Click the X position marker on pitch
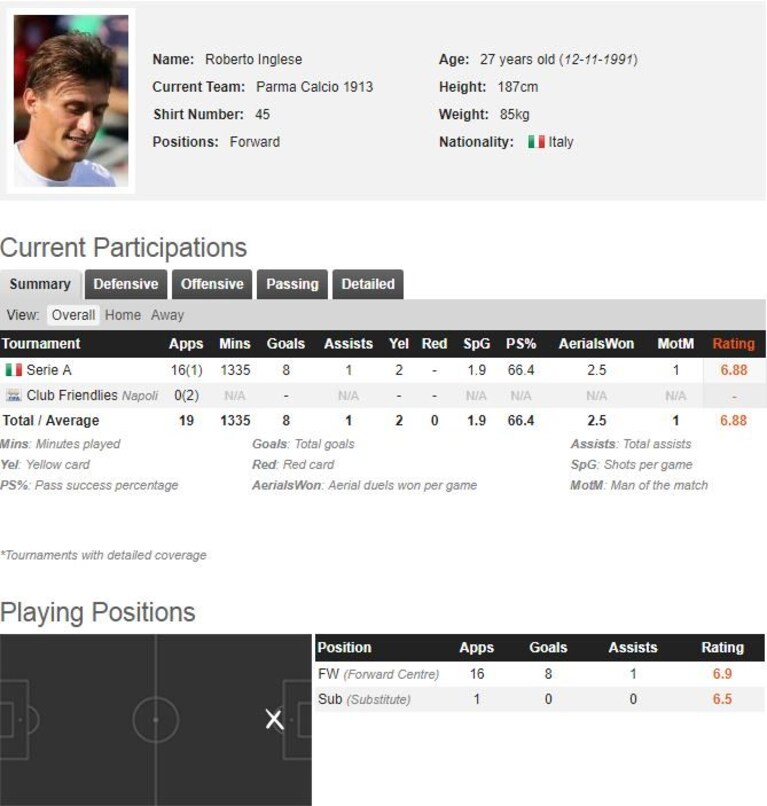The height and width of the screenshot is (806, 767). (x=275, y=719)
